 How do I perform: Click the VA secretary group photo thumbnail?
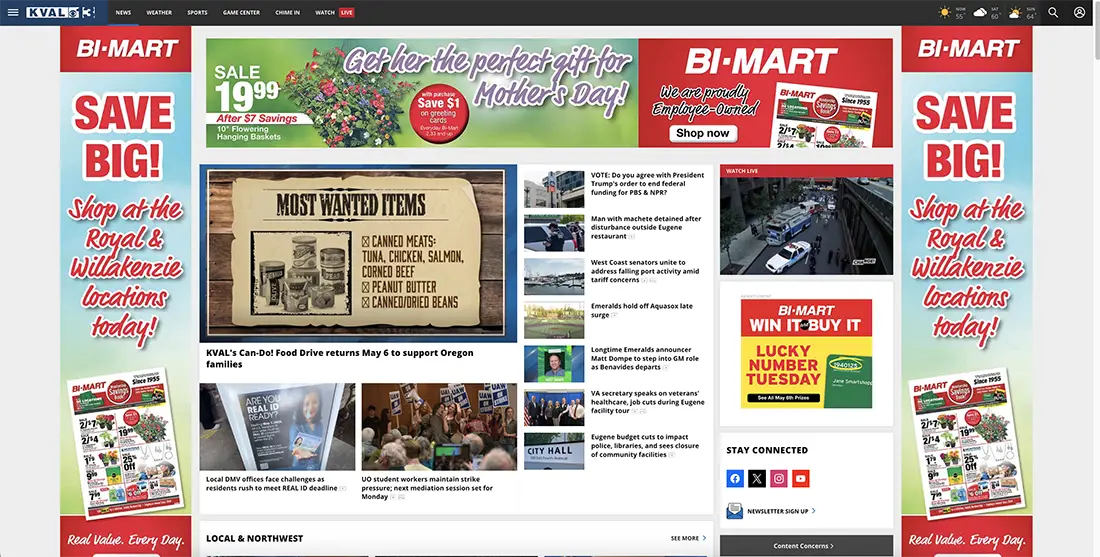(554, 408)
